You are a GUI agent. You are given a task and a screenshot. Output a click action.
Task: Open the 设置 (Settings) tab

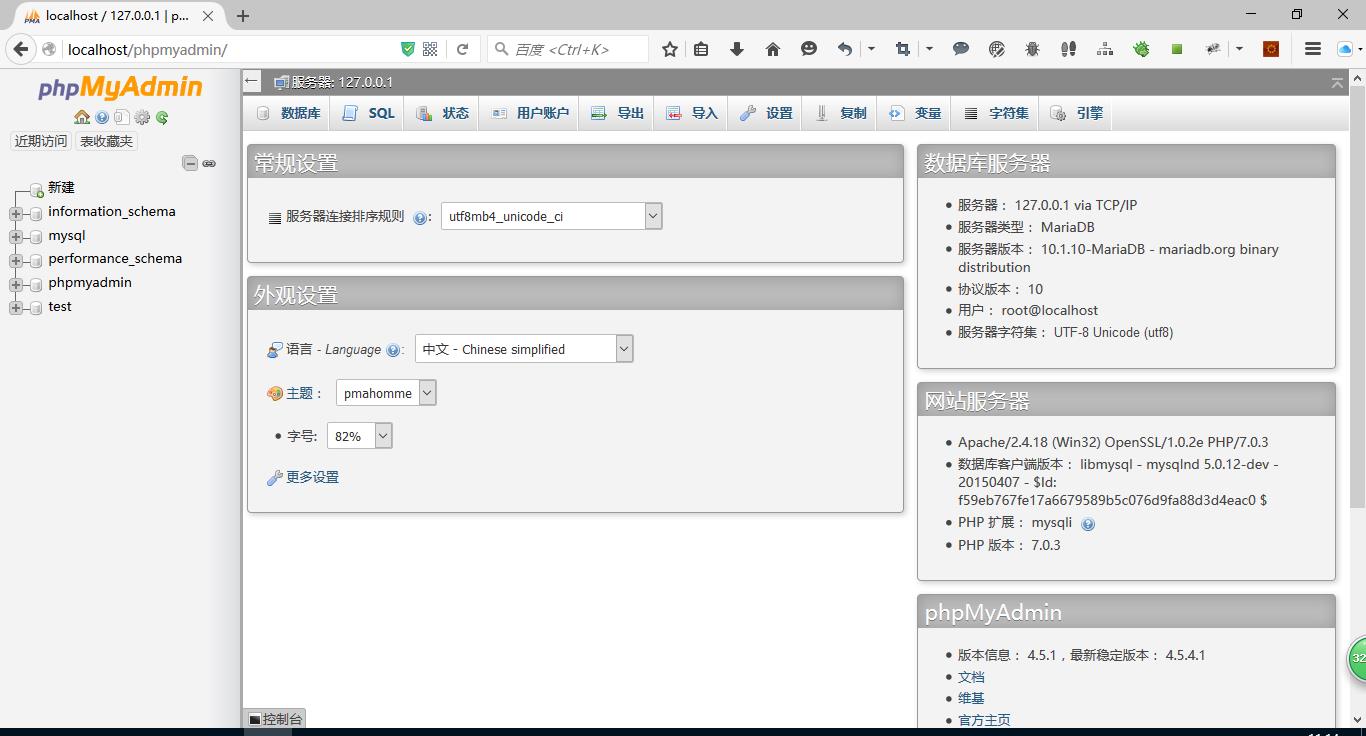[766, 113]
